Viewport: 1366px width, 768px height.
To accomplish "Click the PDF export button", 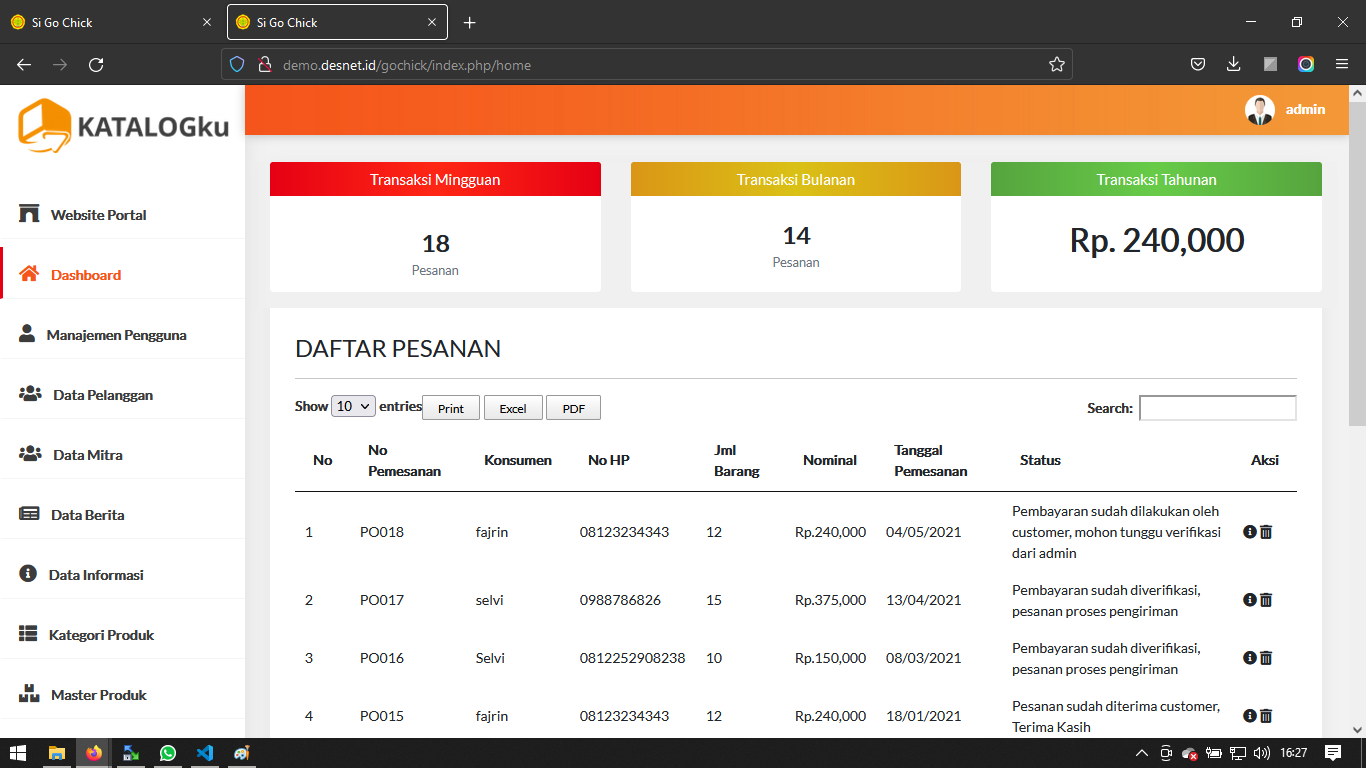I will click(573, 408).
